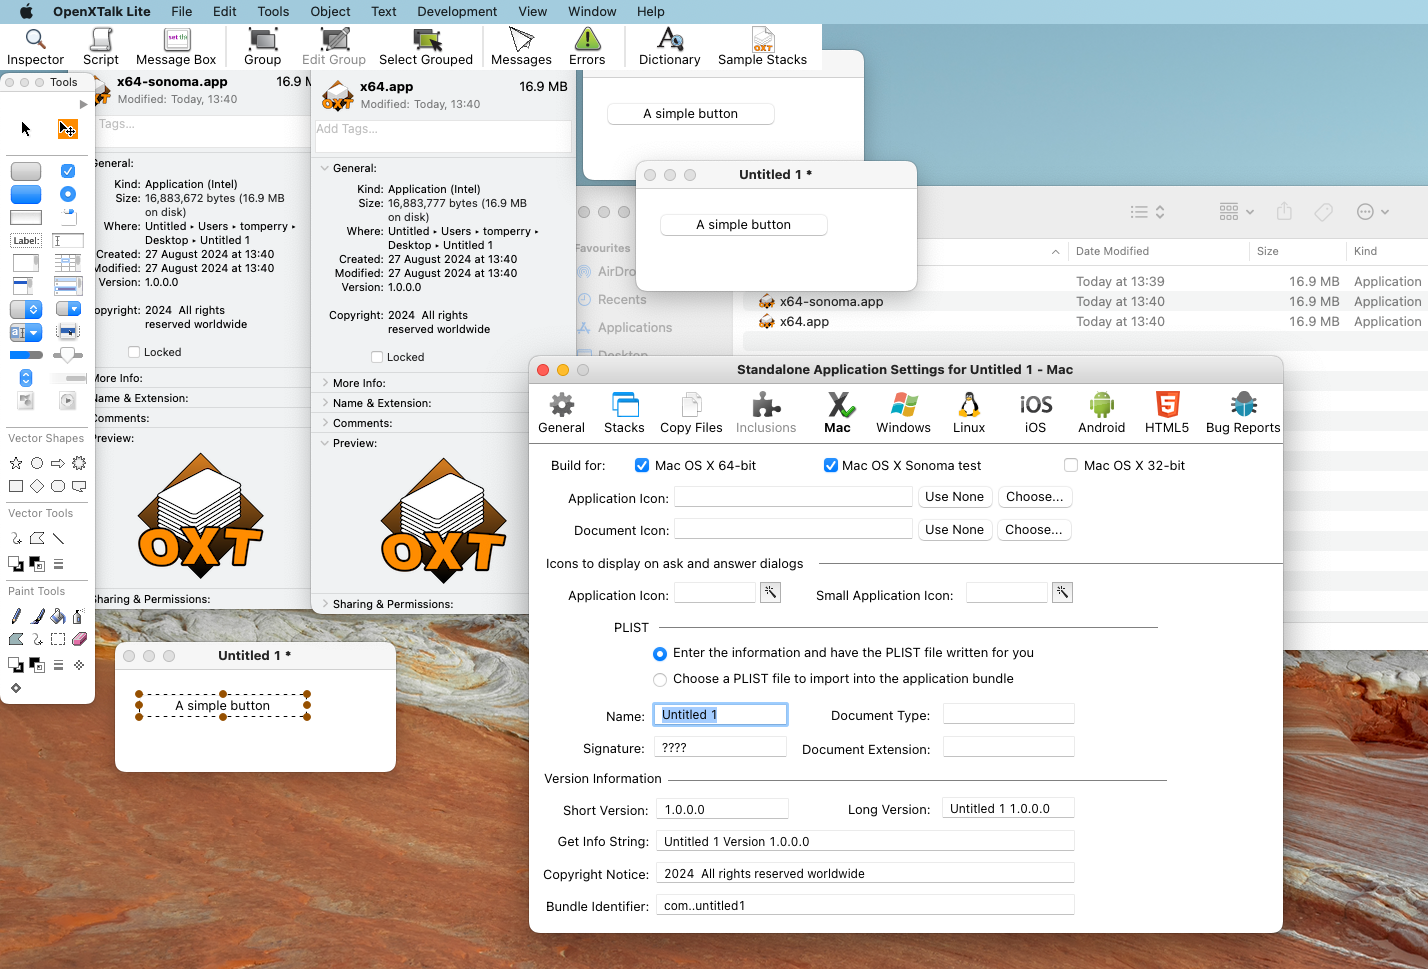This screenshot has height=969, width=1428.
Task: Open the Android settings pane
Action: pyautogui.click(x=1102, y=413)
